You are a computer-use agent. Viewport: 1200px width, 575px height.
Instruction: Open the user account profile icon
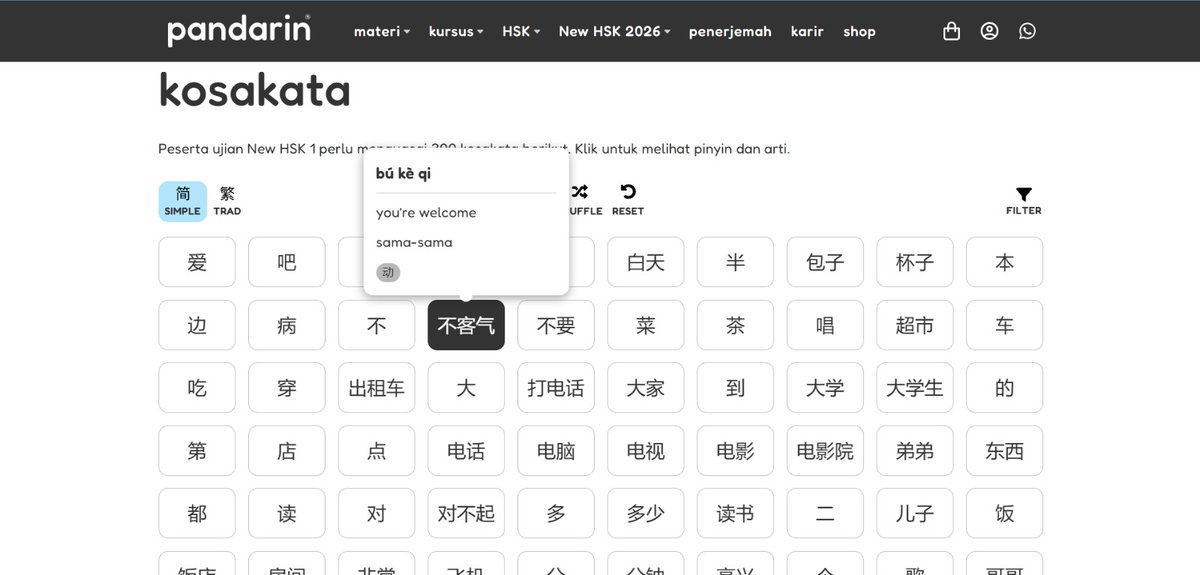tap(989, 31)
